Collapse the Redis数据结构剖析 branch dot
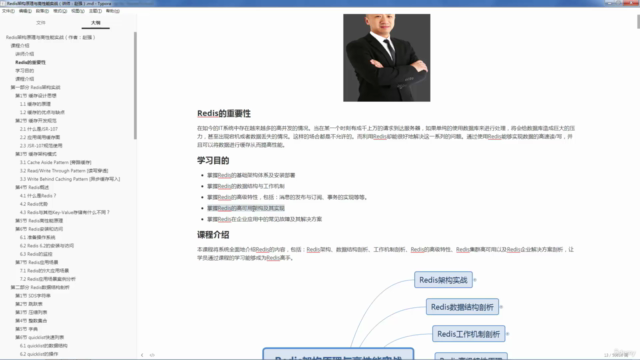The image size is (640, 360). [x=501, y=307]
